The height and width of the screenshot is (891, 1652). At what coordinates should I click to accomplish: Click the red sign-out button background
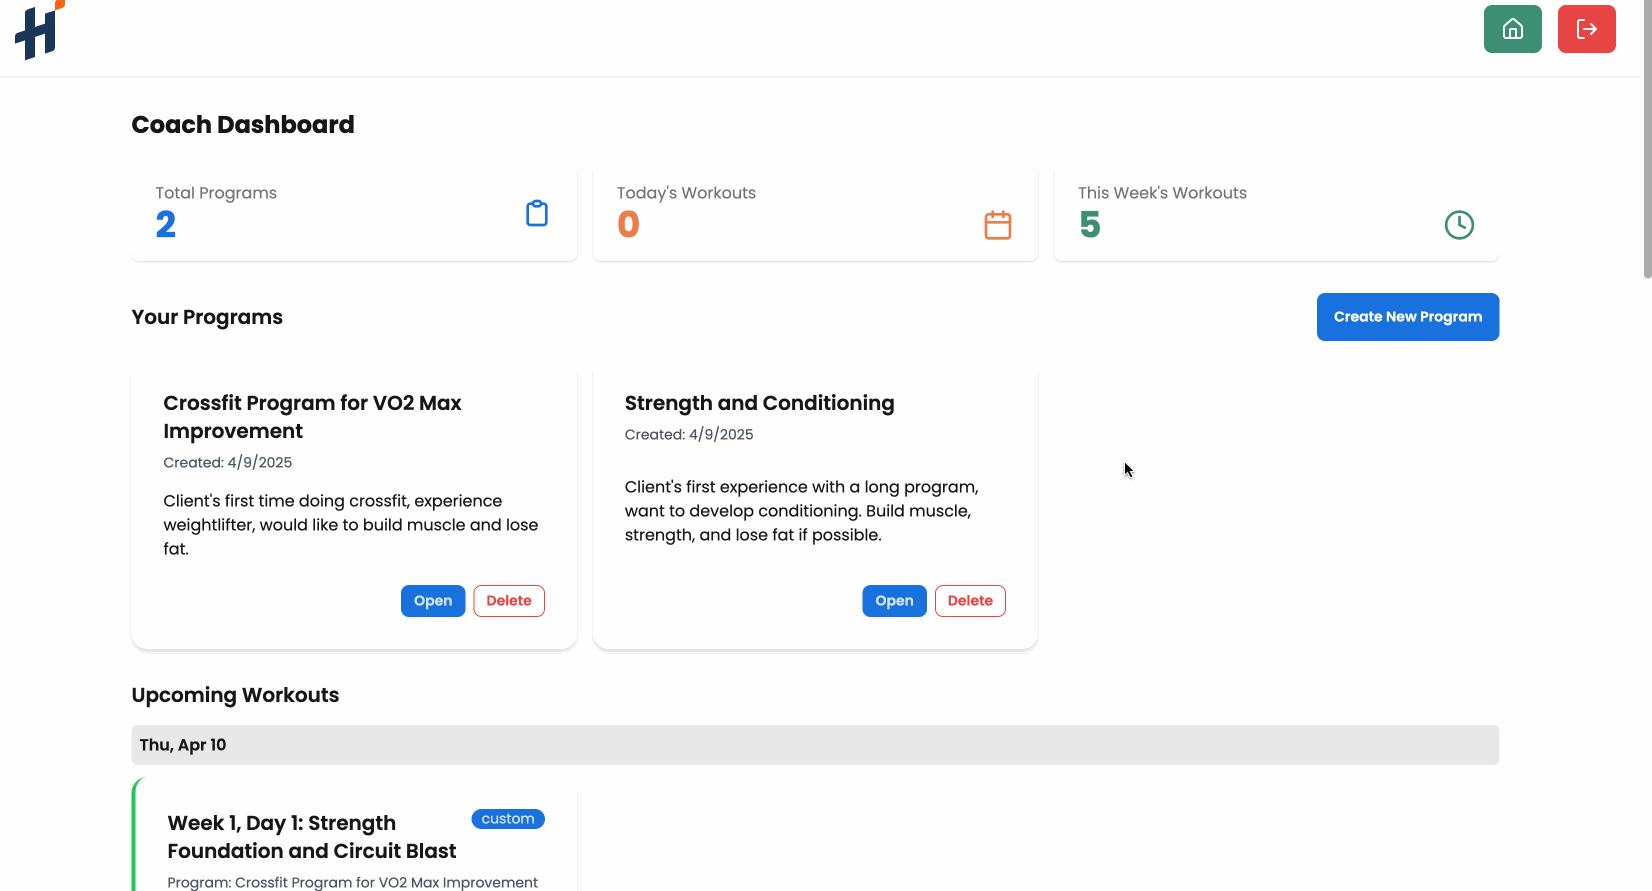[1587, 29]
